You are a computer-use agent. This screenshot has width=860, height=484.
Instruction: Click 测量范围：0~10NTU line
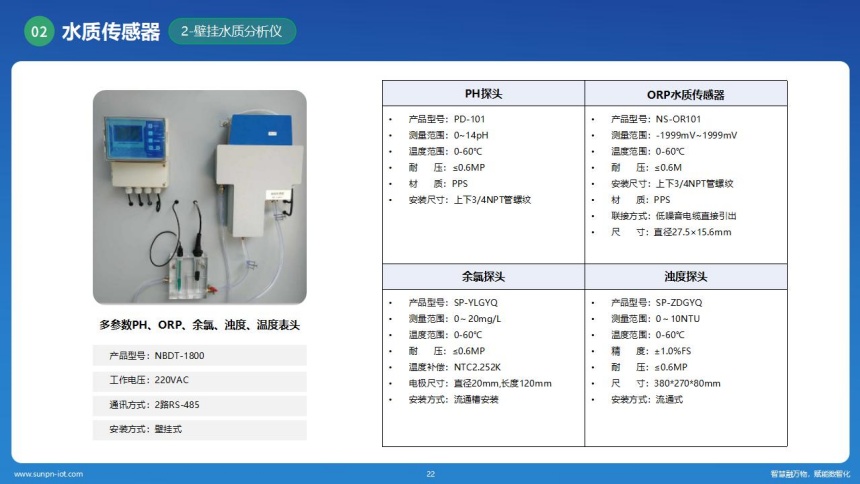655,318
